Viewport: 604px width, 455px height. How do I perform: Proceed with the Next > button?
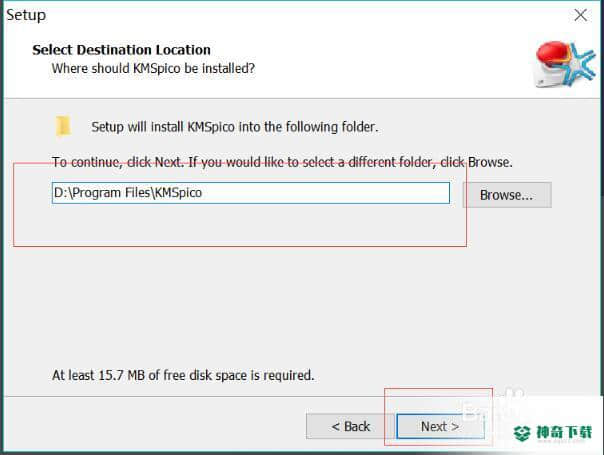tap(440, 426)
